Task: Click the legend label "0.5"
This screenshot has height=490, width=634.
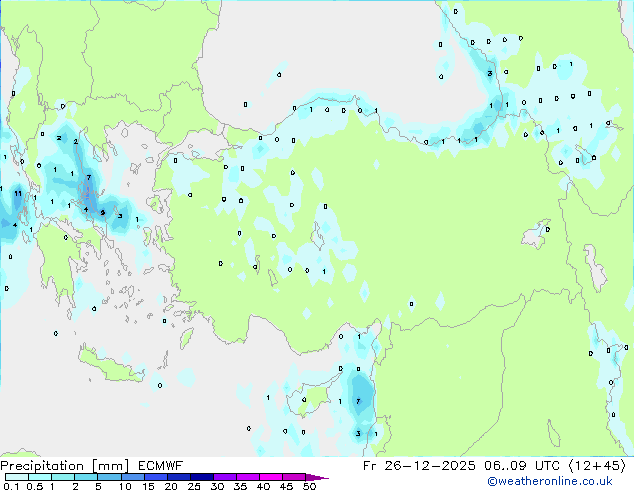Action: (34, 486)
